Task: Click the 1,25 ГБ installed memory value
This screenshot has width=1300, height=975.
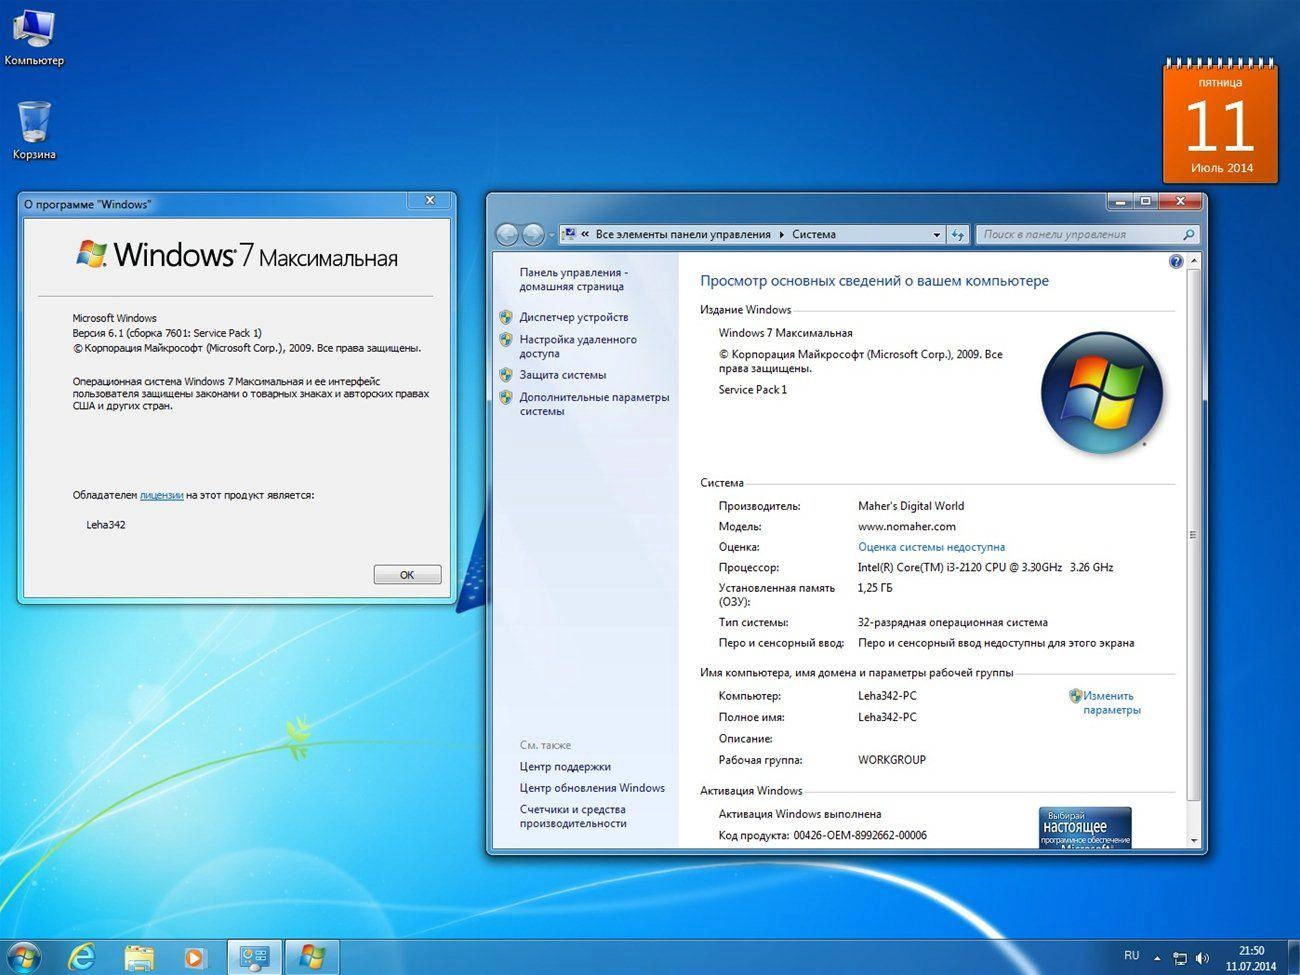Action: pyautogui.click(x=875, y=588)
